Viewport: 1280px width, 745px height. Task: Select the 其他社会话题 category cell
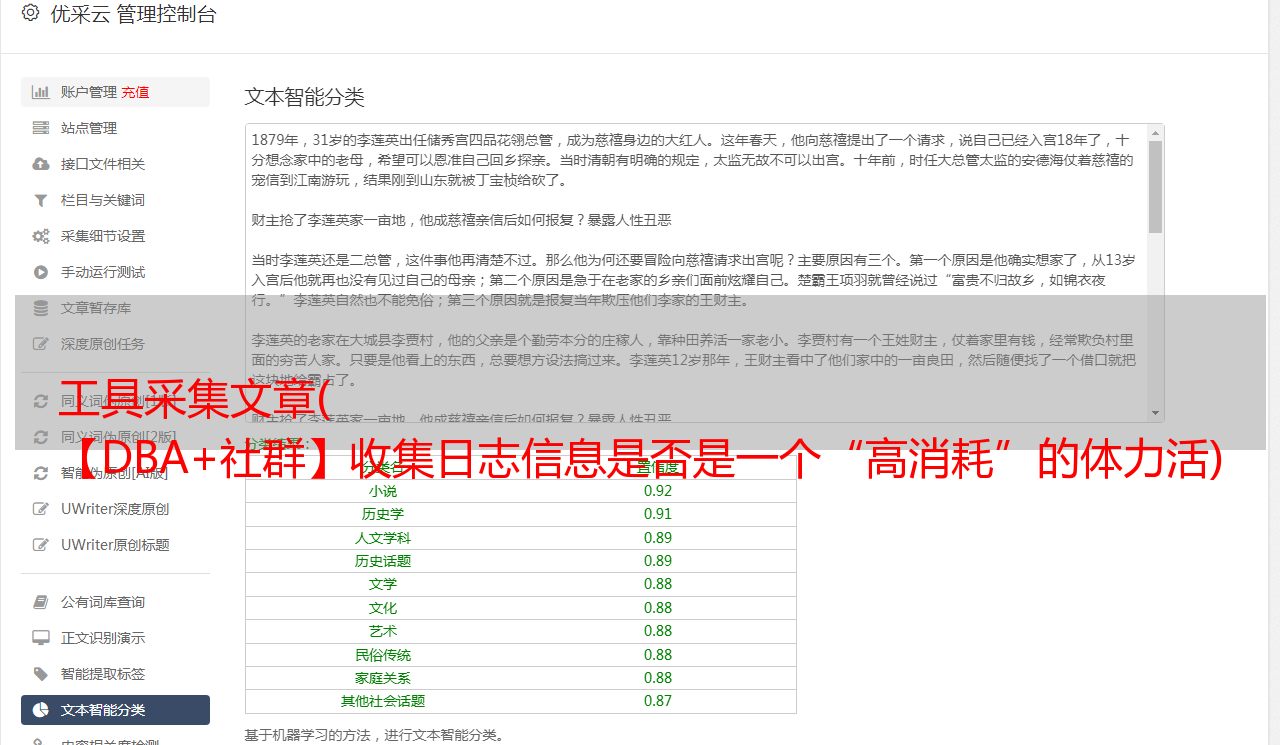pos(383,701)
